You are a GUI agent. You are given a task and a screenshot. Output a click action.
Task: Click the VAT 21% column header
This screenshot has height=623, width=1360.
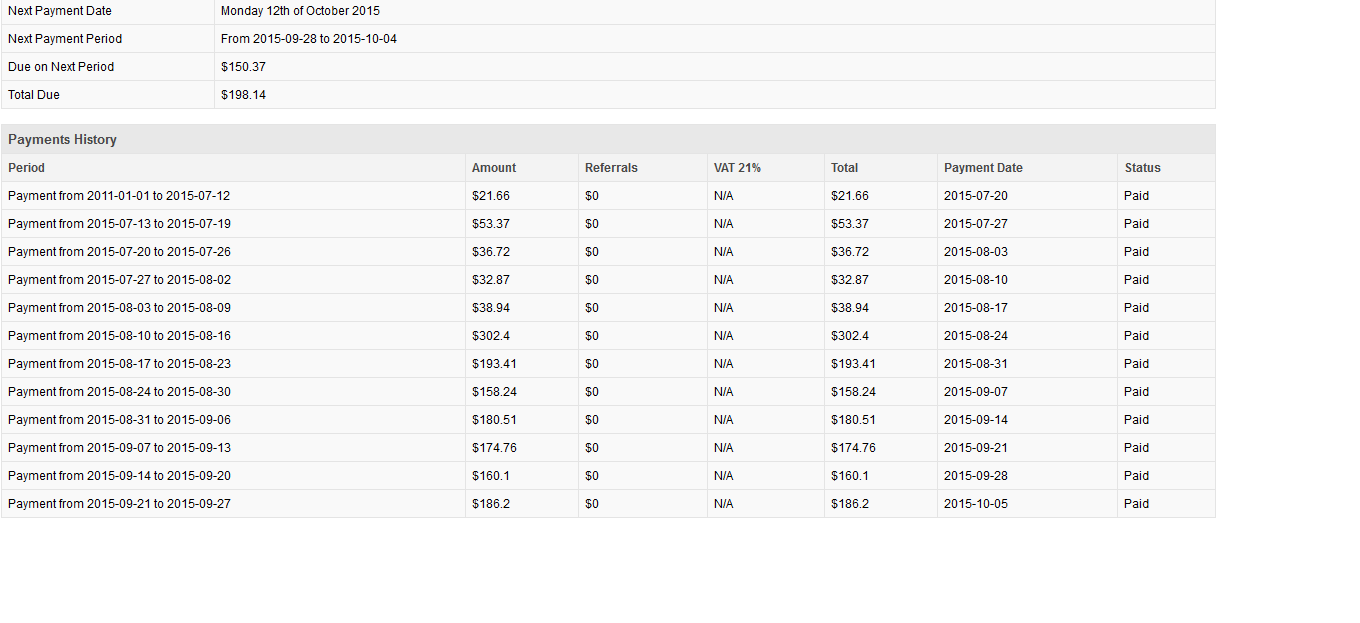pos(737,168)
